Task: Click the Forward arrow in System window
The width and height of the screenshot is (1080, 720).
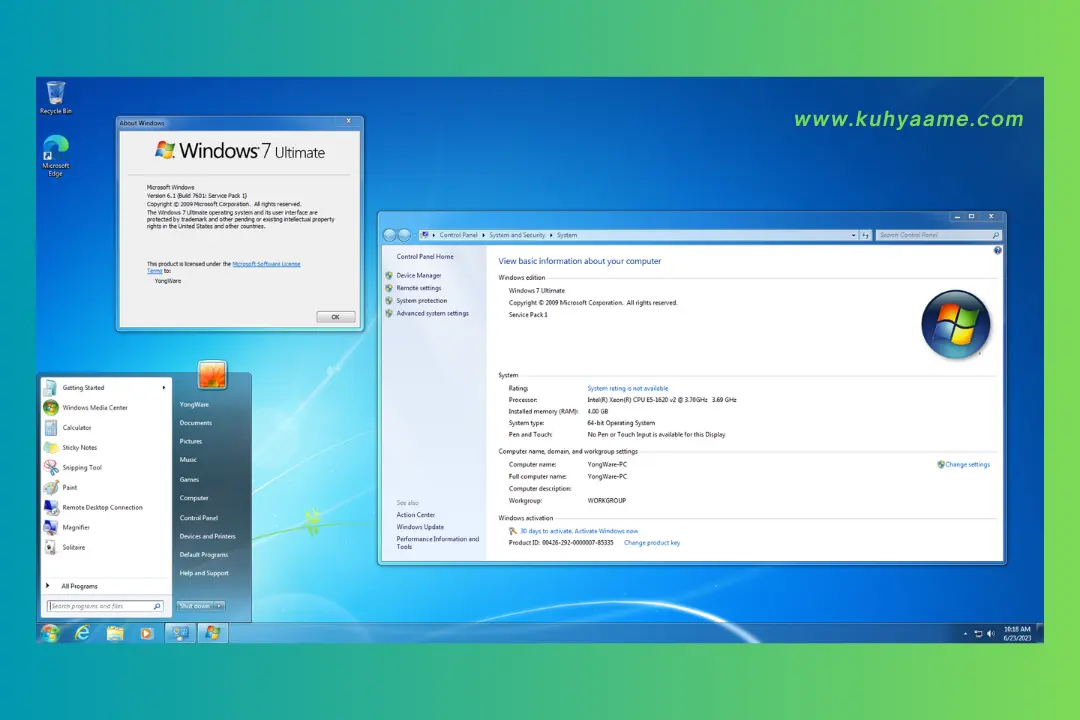Action: 404,235
